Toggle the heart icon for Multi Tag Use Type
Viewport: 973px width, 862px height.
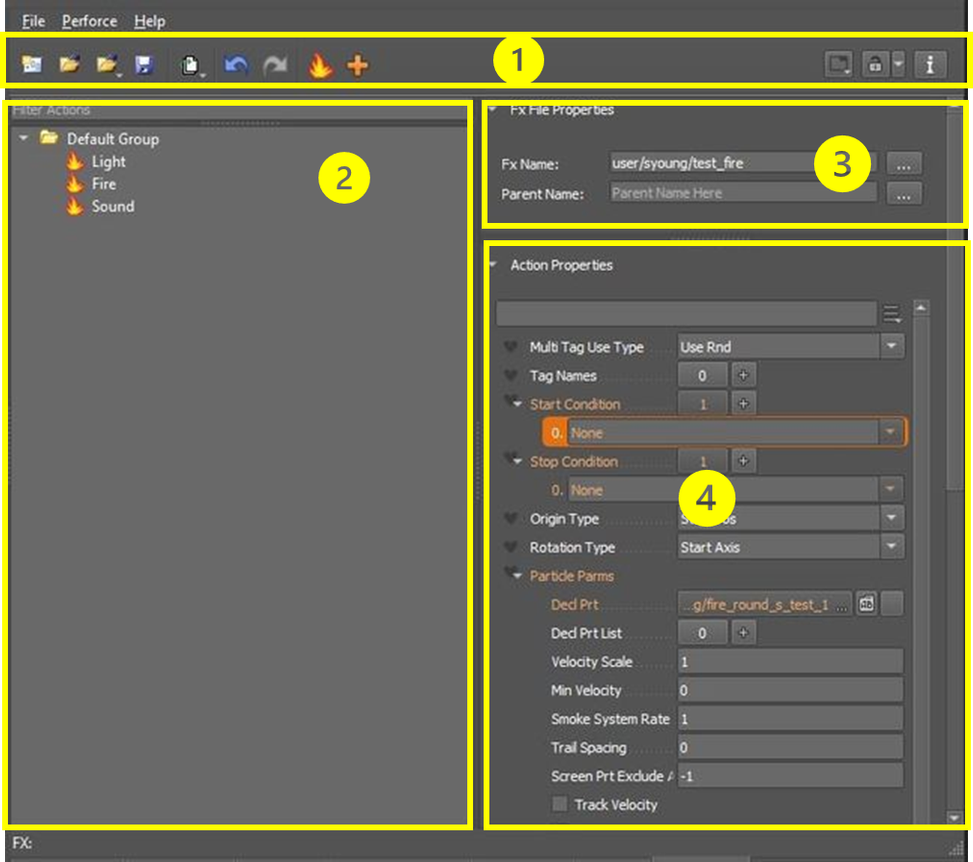(510, 346)
